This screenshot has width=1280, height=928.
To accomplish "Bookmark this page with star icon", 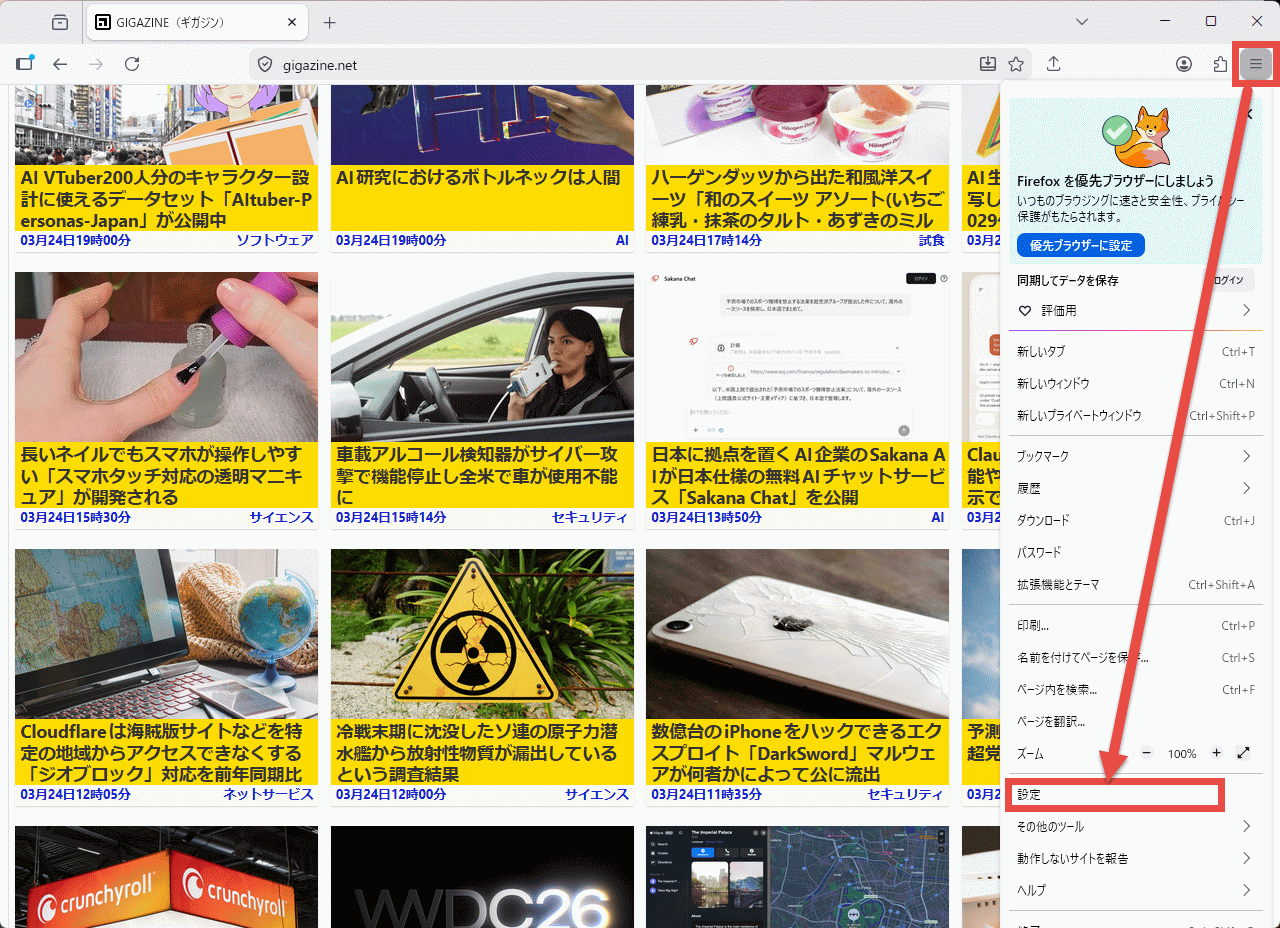I will [x=1016, y=64].
